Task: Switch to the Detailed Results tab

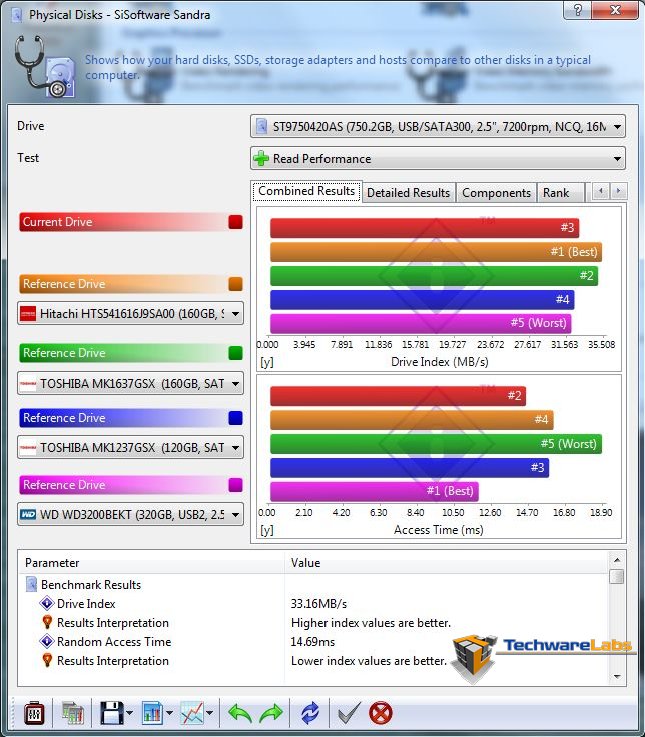Action: click(x=409, y=193)
